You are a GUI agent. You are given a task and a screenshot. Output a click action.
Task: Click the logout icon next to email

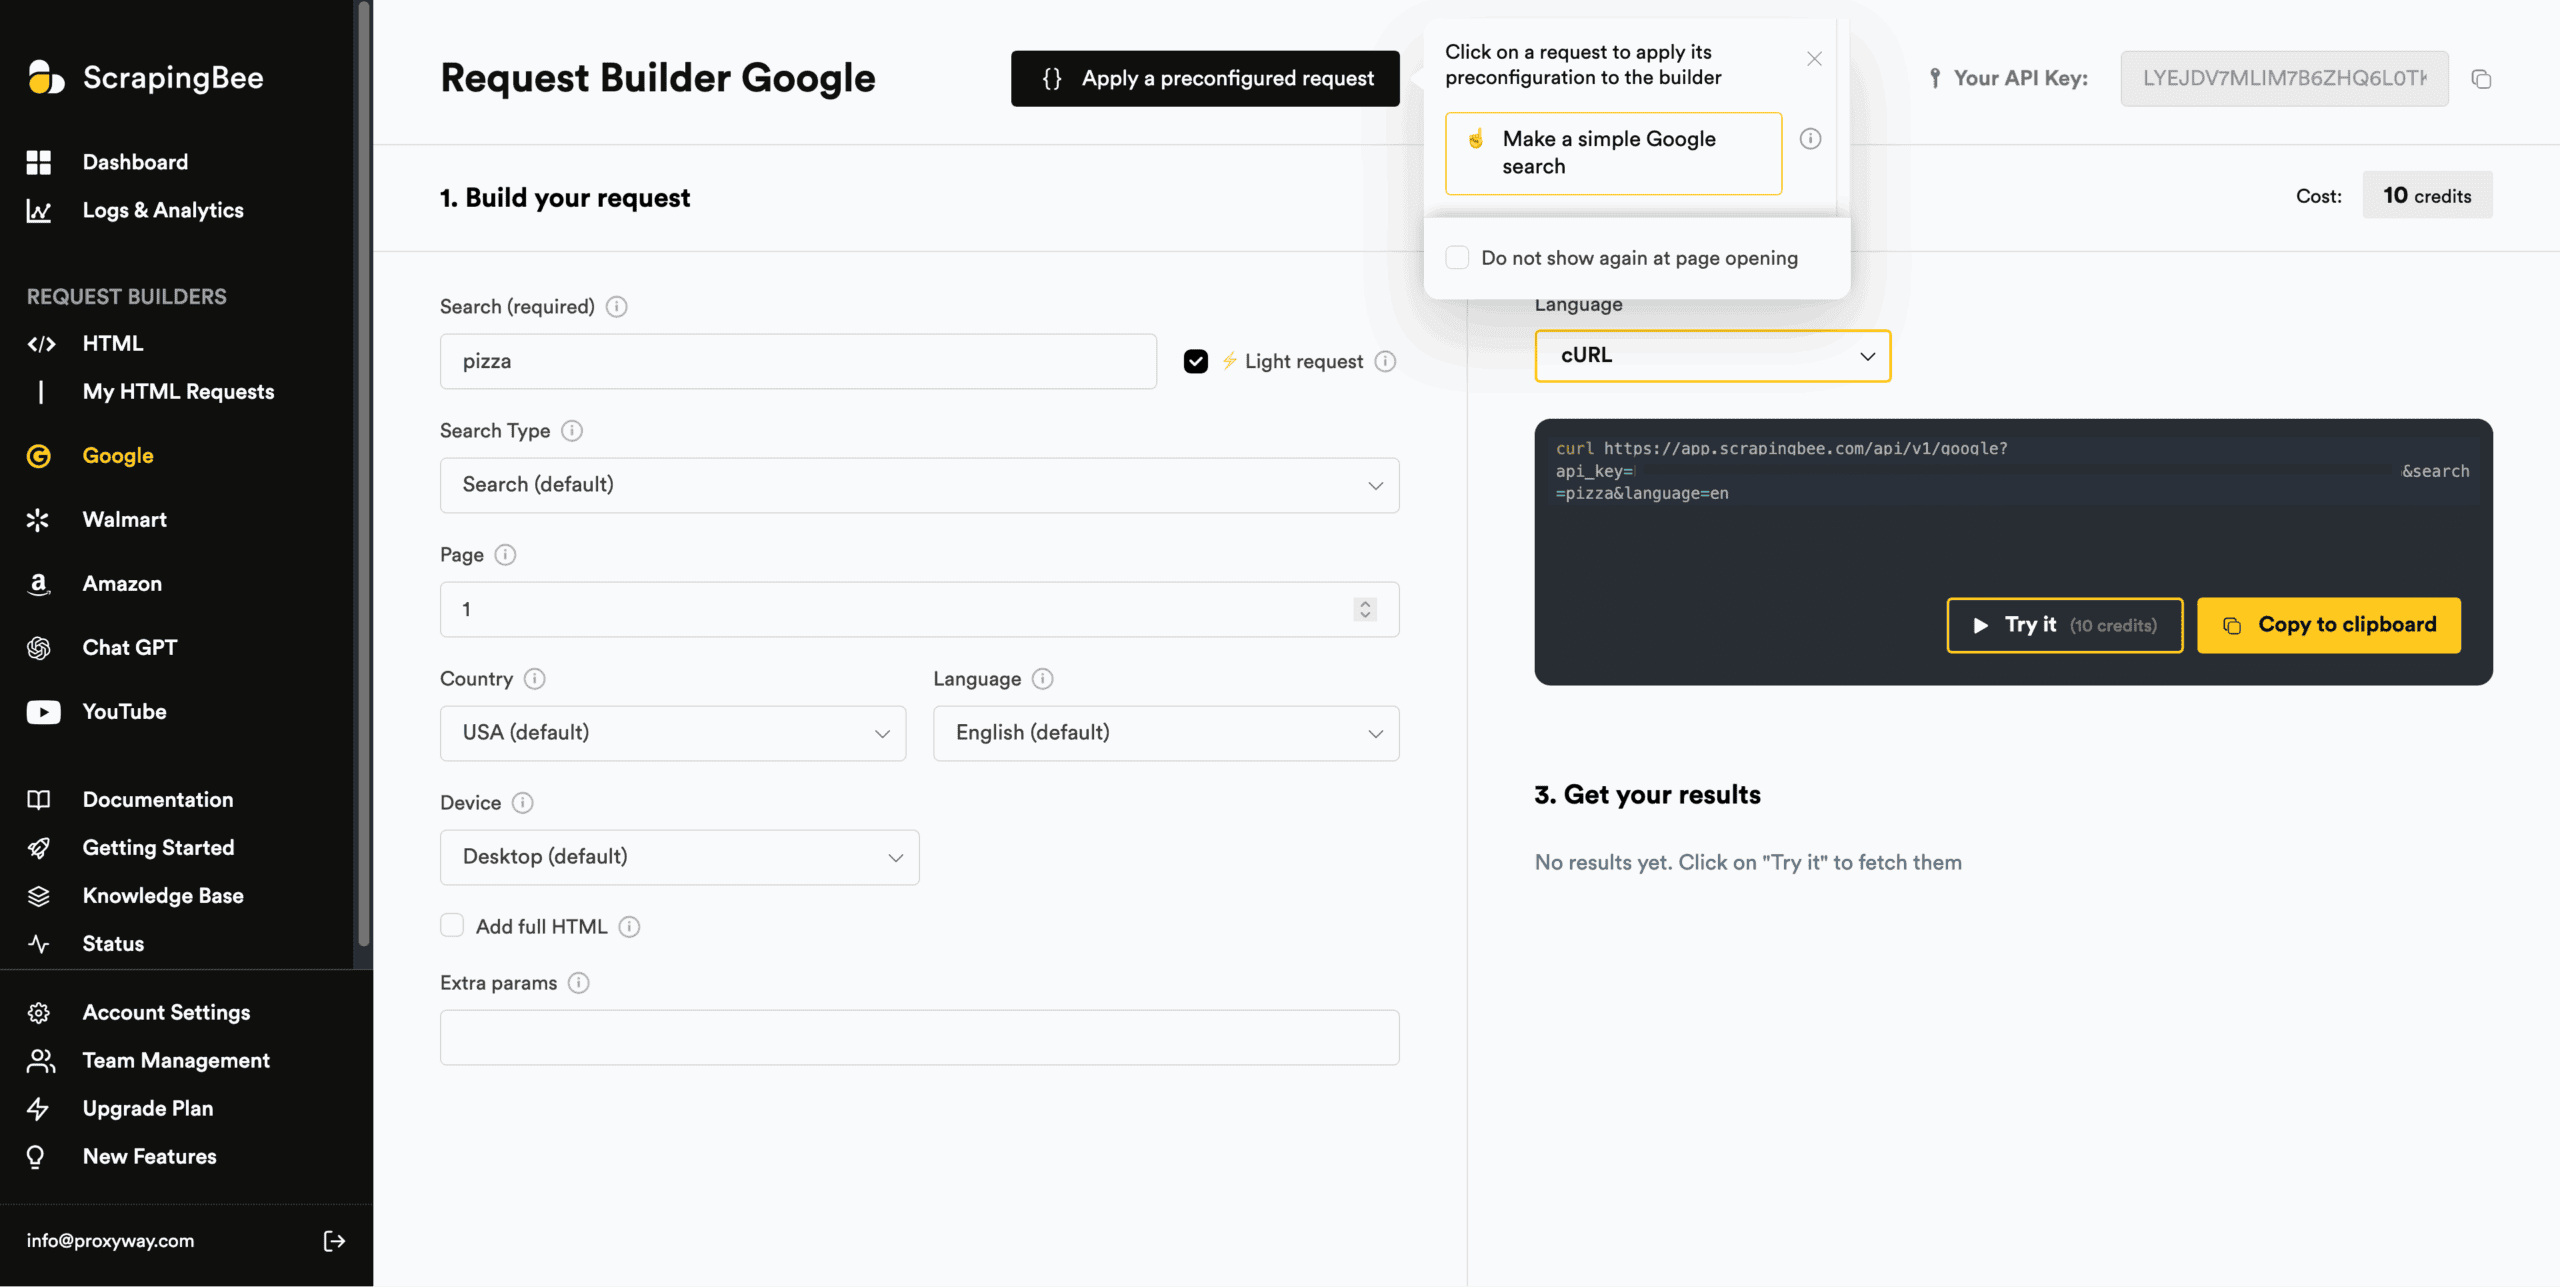click(x=334, y=1241)
